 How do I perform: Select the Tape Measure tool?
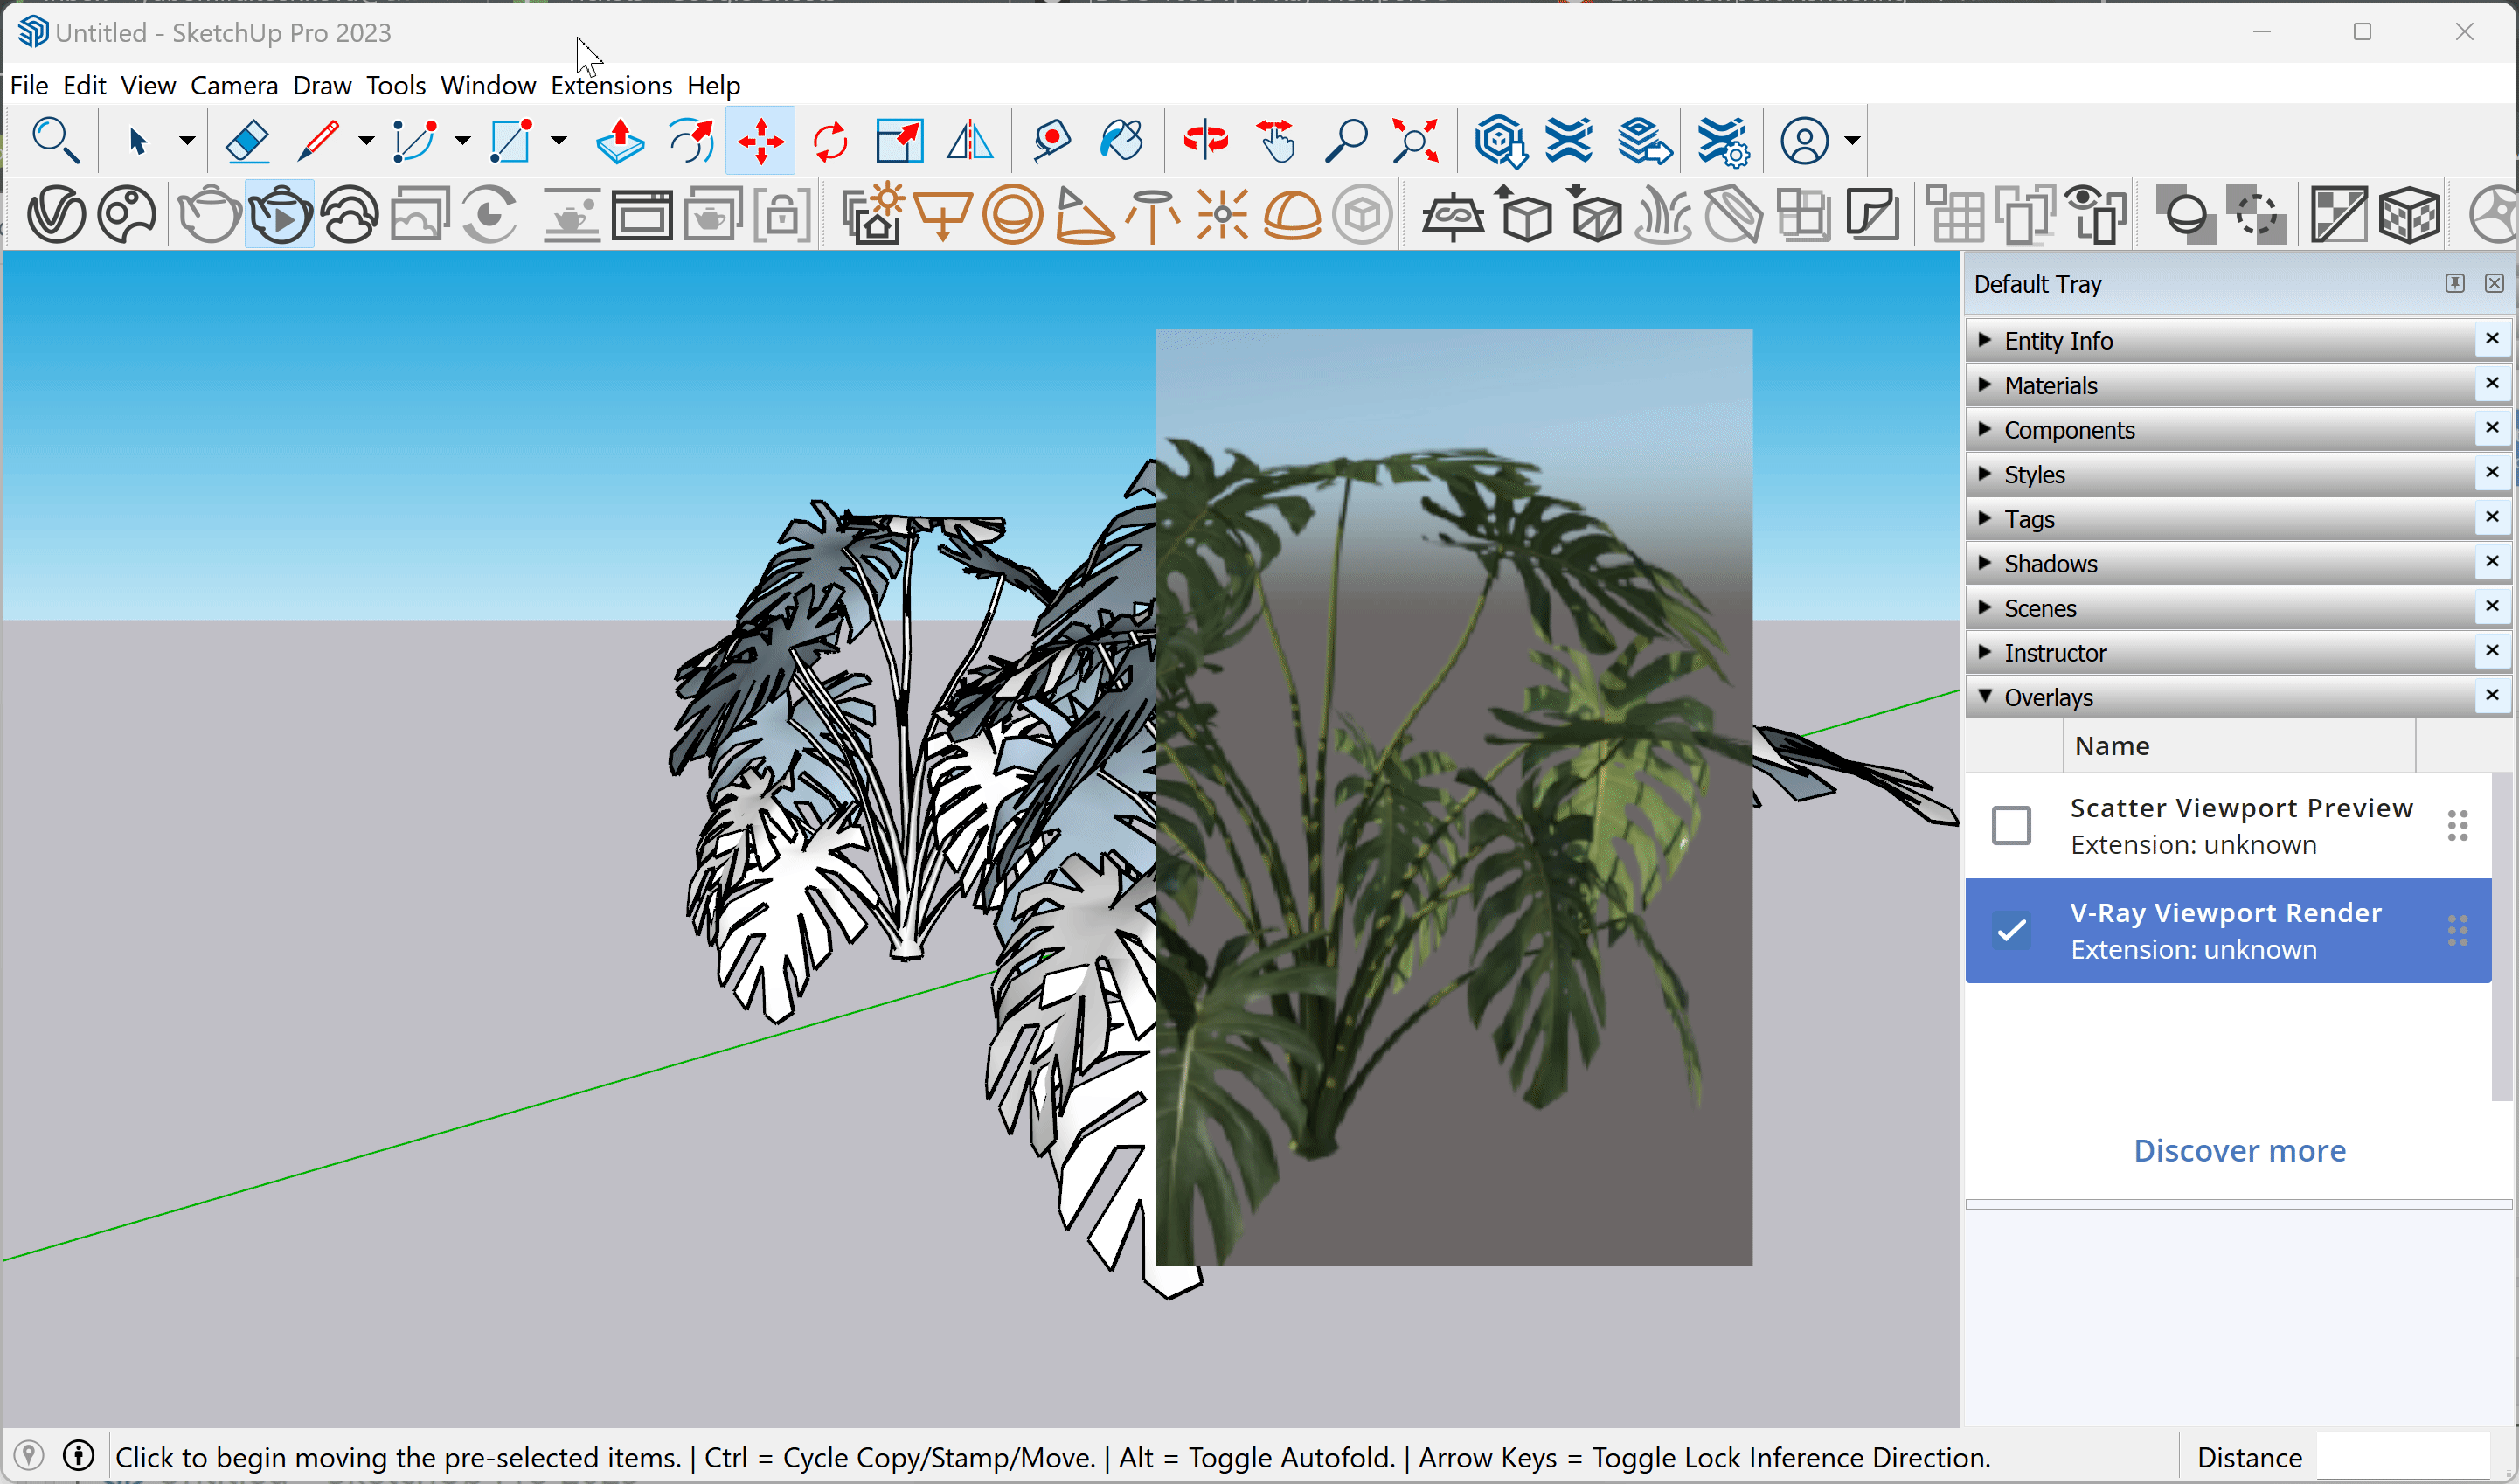pyautogui.click(x=1051, y=140)
